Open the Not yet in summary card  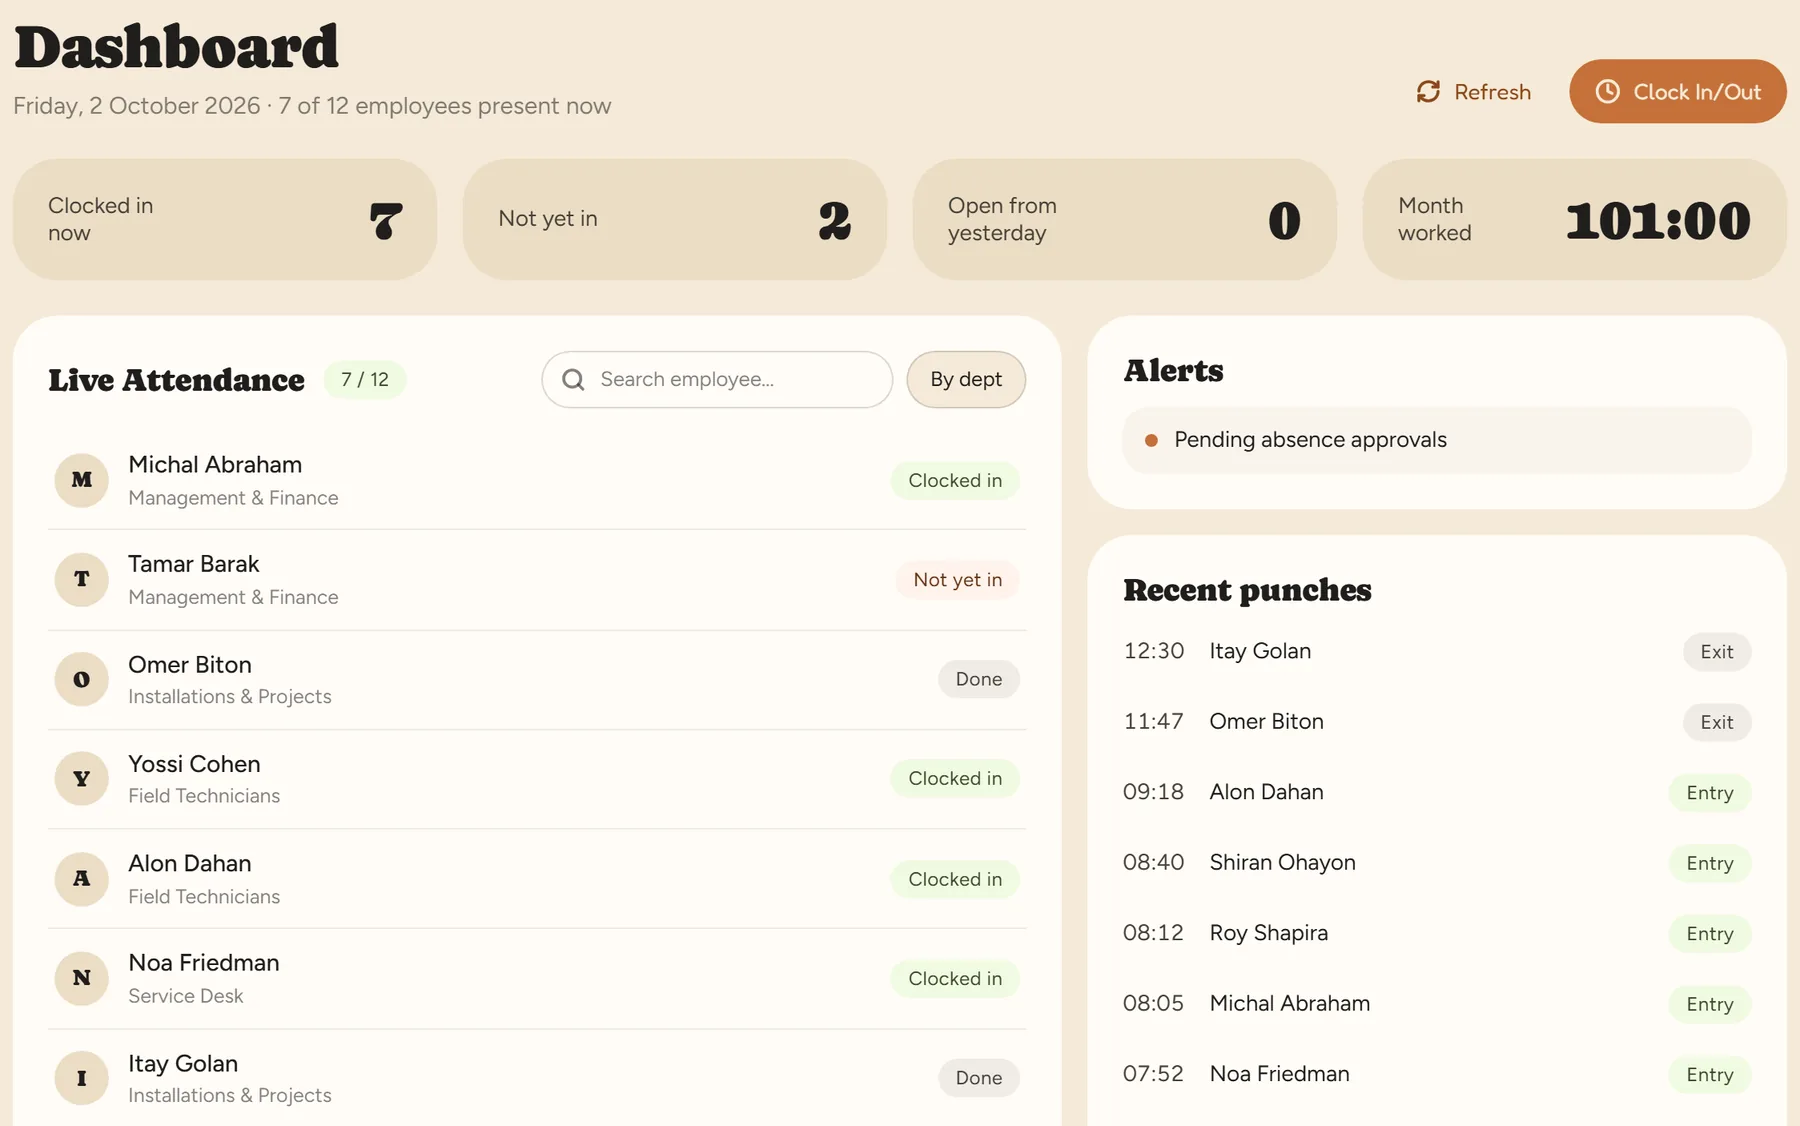tap(675, 219)
